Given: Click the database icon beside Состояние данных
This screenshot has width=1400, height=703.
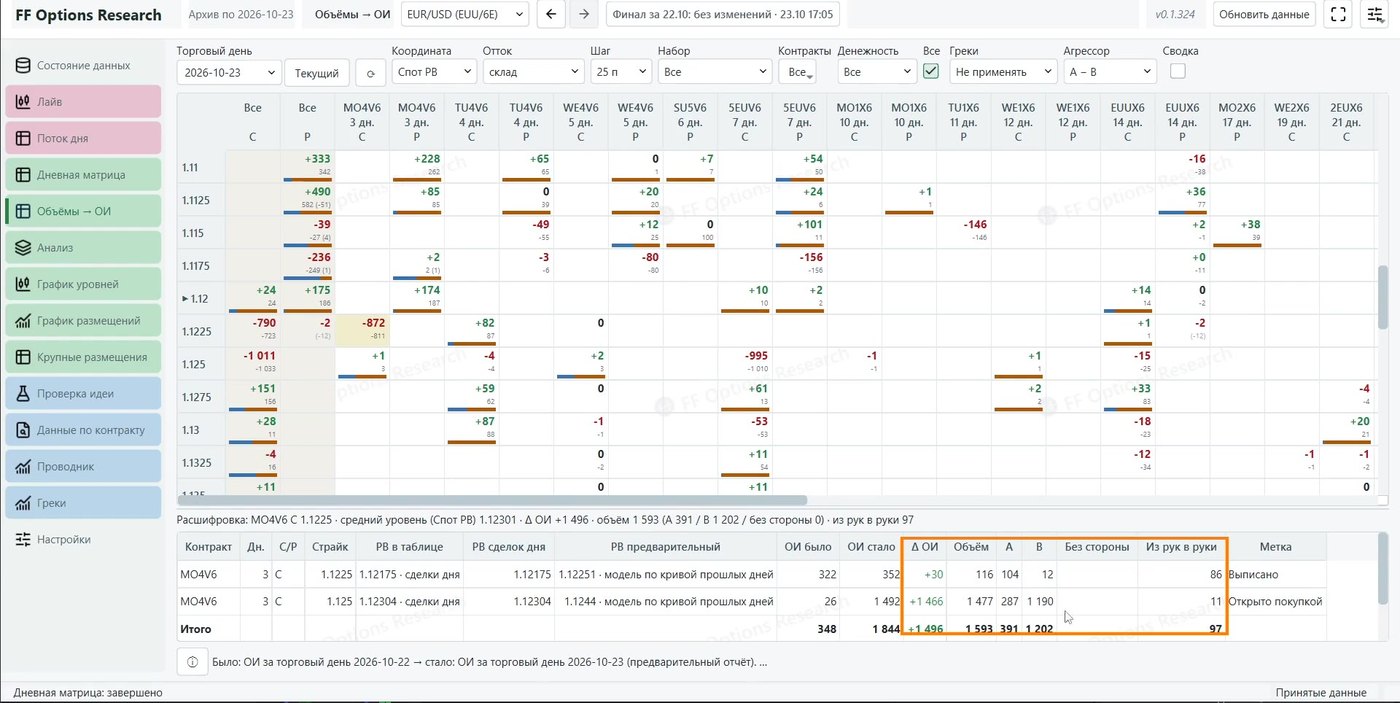Looking at the screenshot, I should (22, 65).
